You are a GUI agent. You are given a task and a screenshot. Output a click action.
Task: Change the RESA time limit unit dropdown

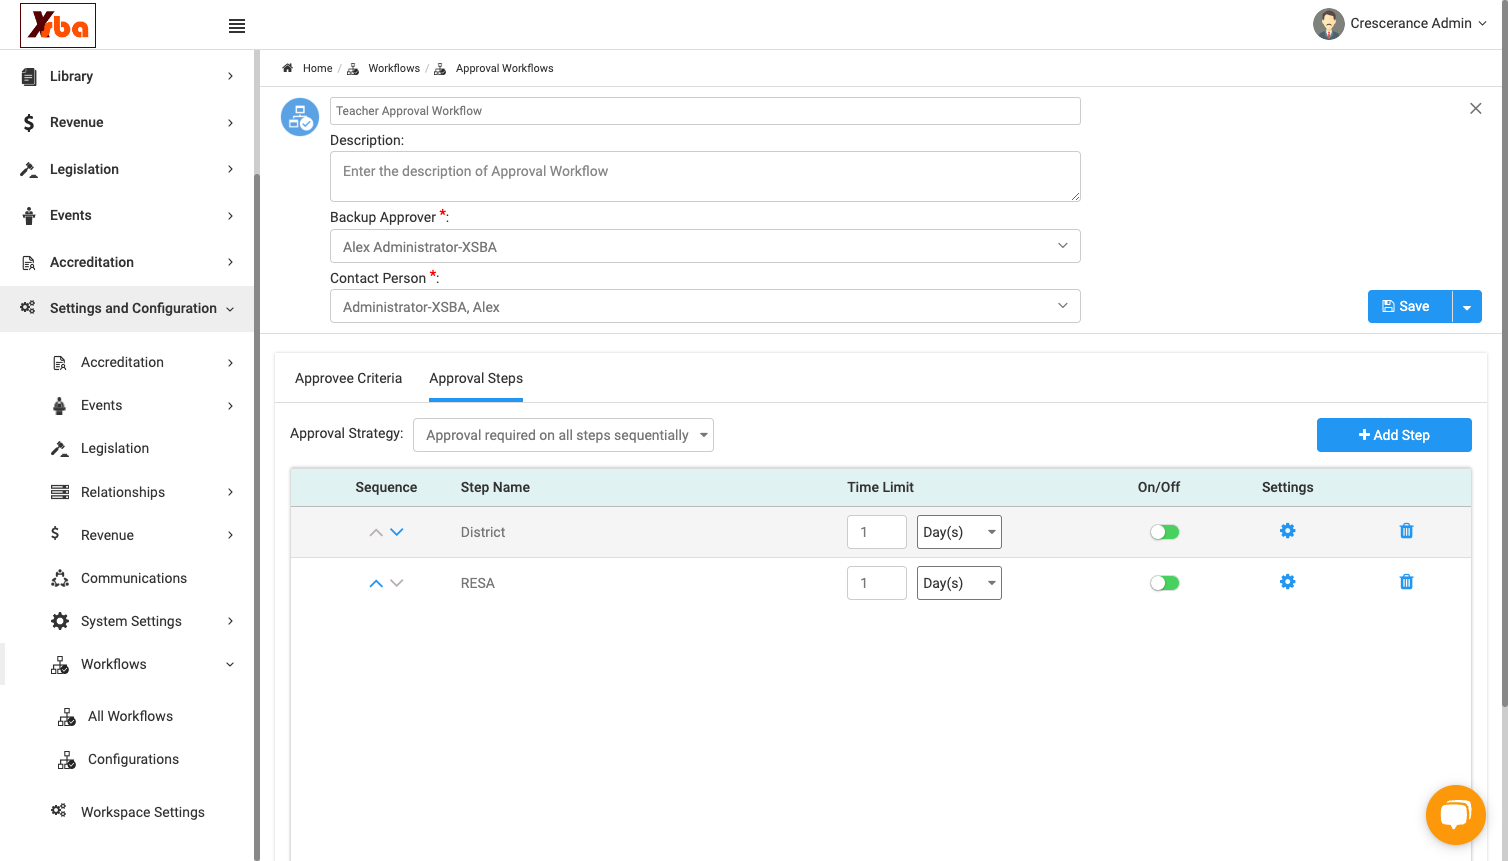tap(959, 583)
